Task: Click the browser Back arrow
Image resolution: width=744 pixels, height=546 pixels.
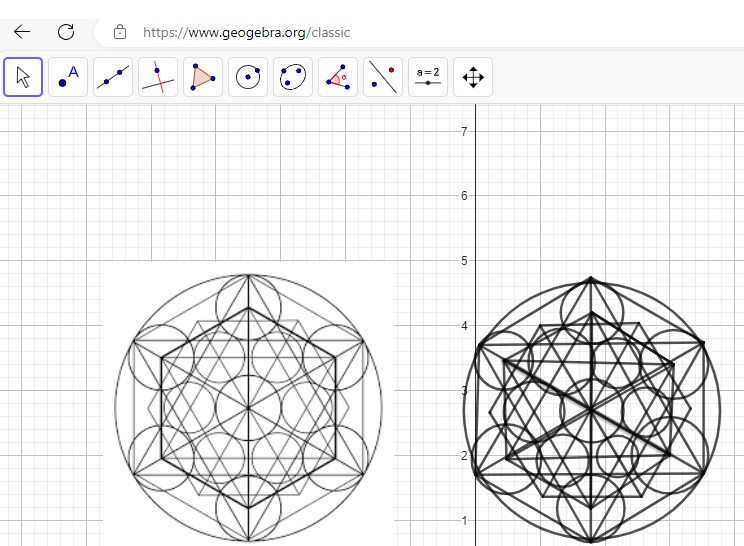Action: (x=22, y=32)
